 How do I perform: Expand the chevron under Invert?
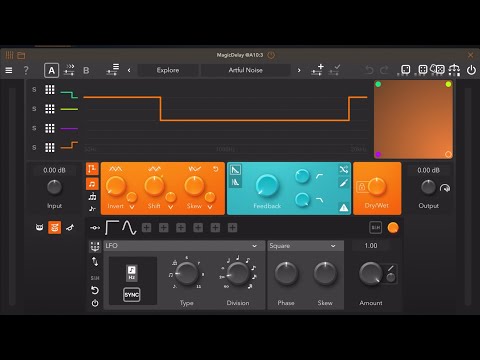[132, 207]
